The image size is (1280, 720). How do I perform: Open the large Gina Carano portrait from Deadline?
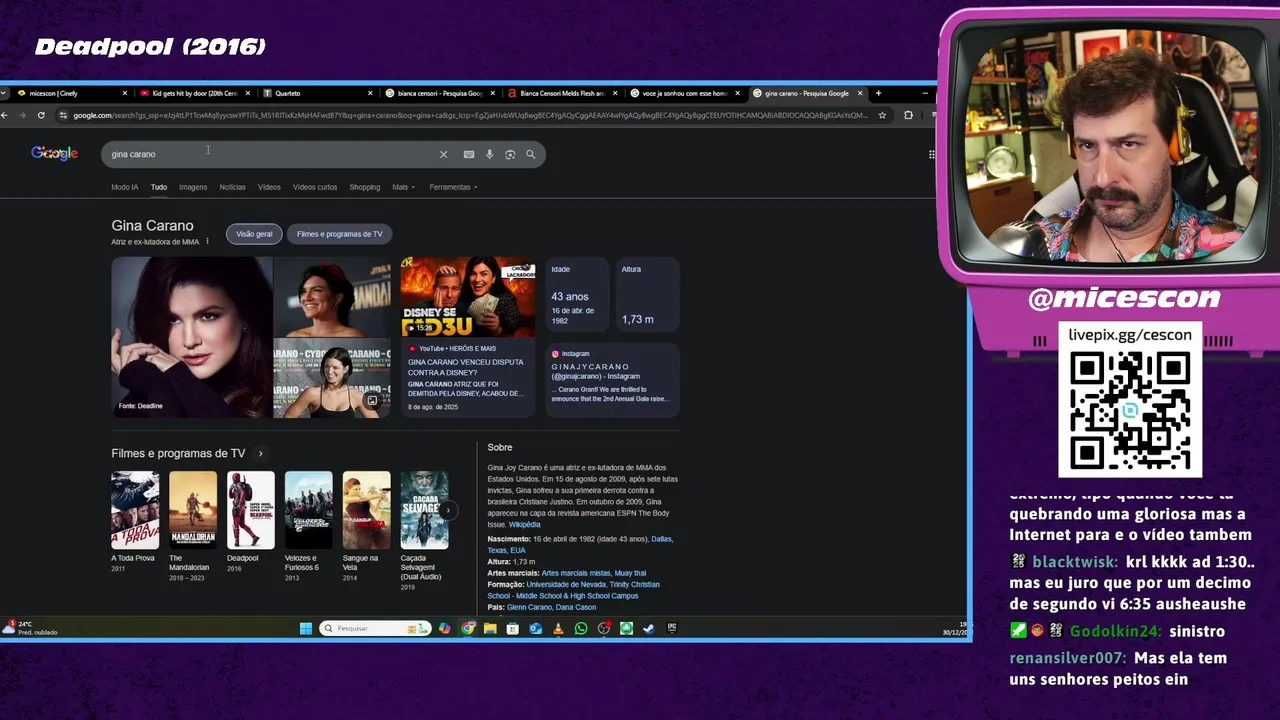pos(191,337)
